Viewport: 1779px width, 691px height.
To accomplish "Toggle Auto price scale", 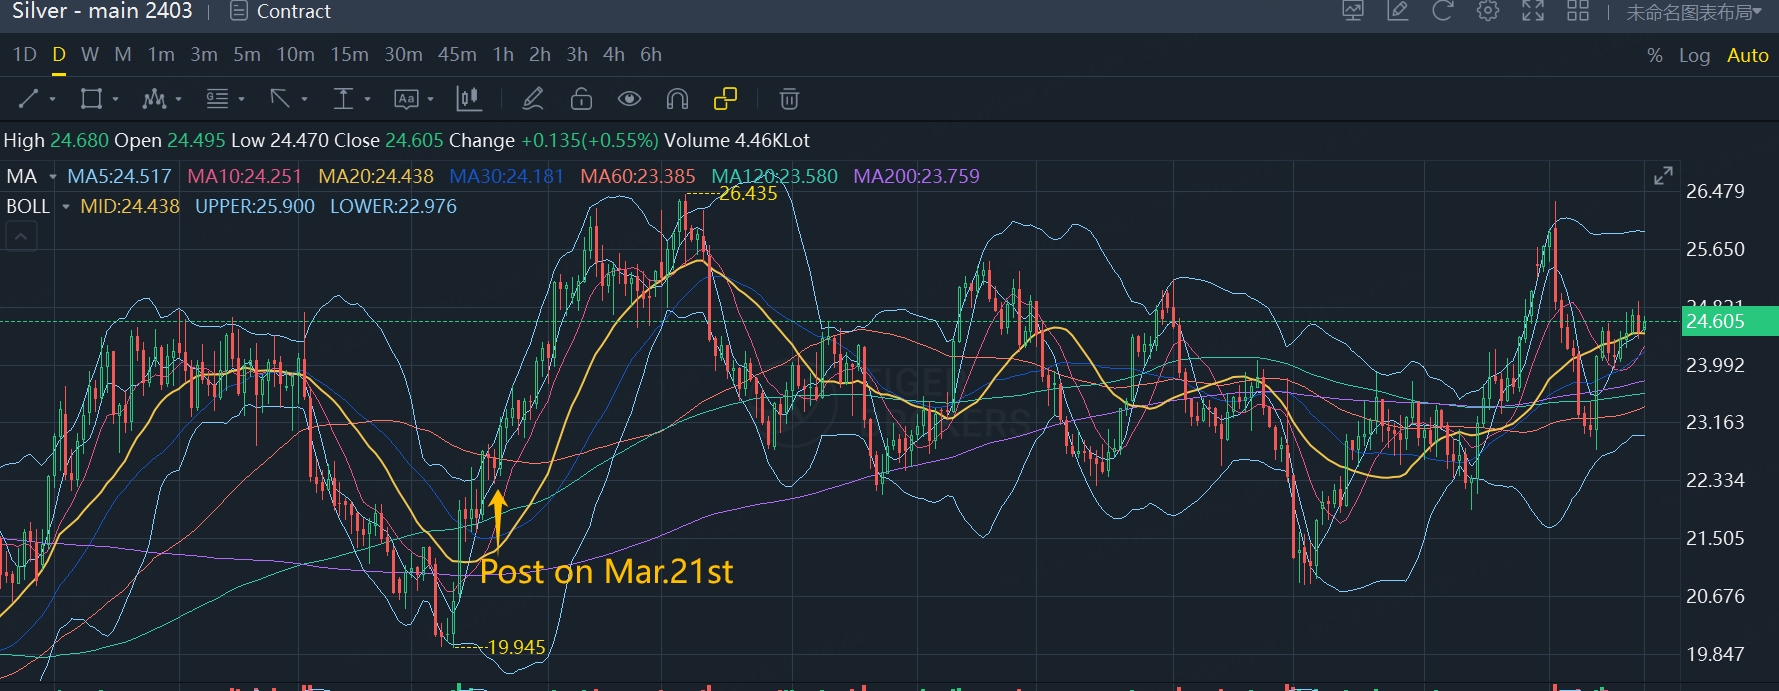I will tap(1748, 56).
